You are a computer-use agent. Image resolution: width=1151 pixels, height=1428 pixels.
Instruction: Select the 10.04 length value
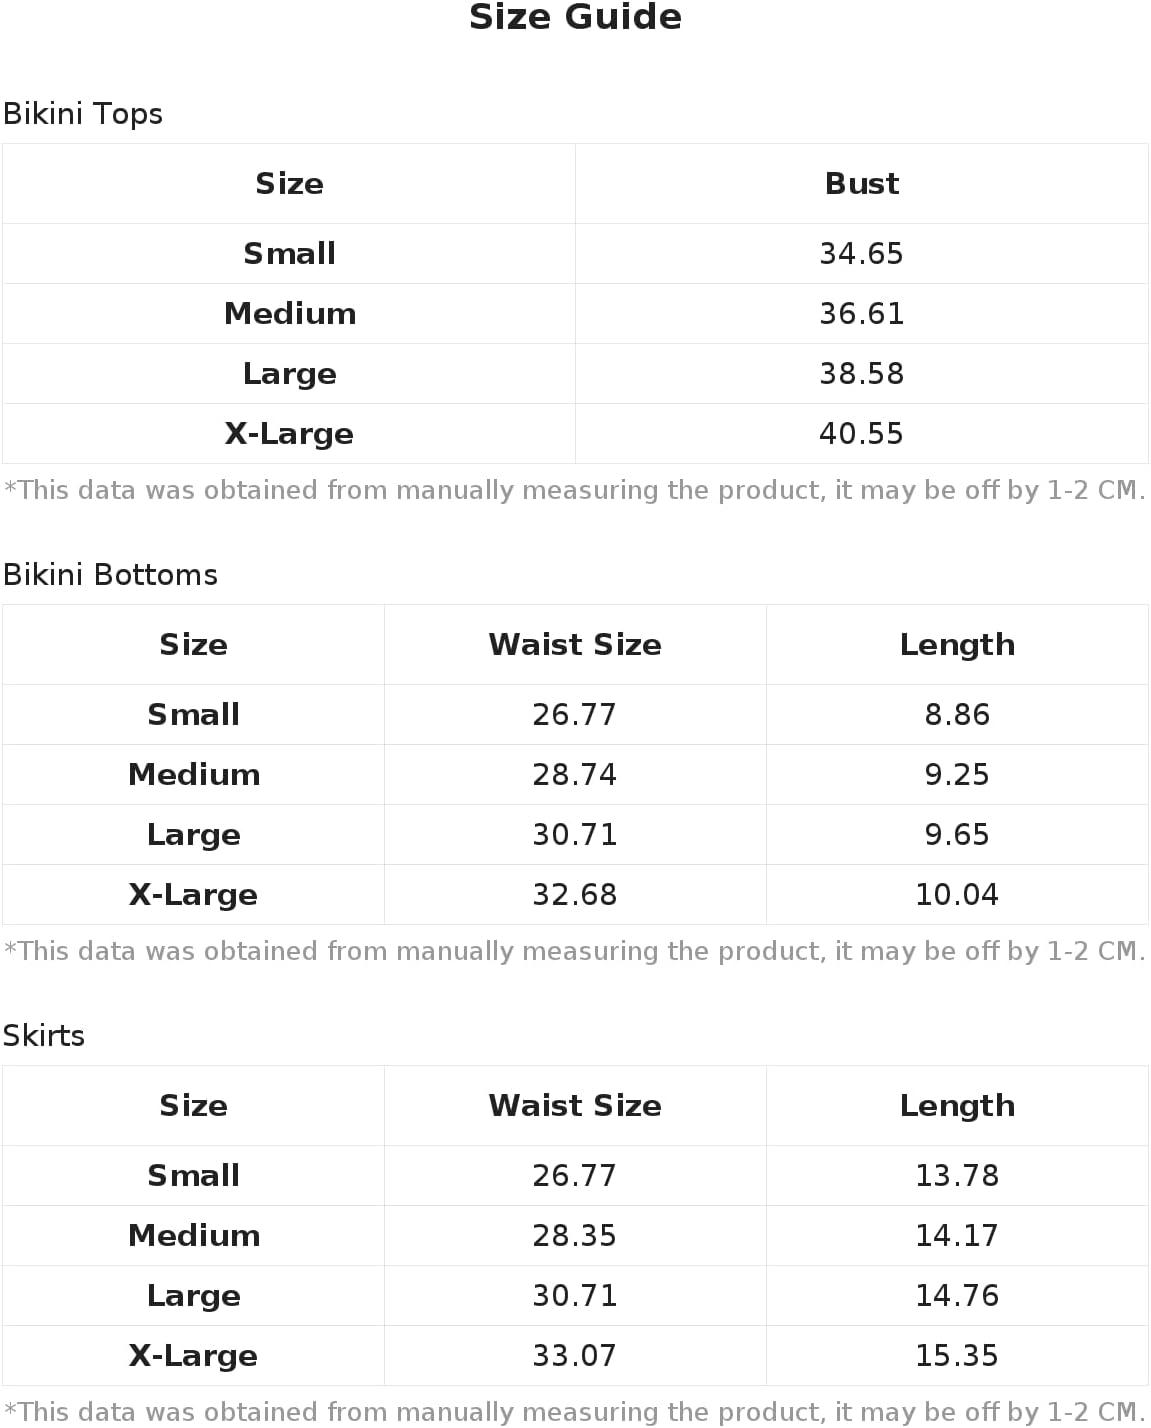(x=957, y=895)
